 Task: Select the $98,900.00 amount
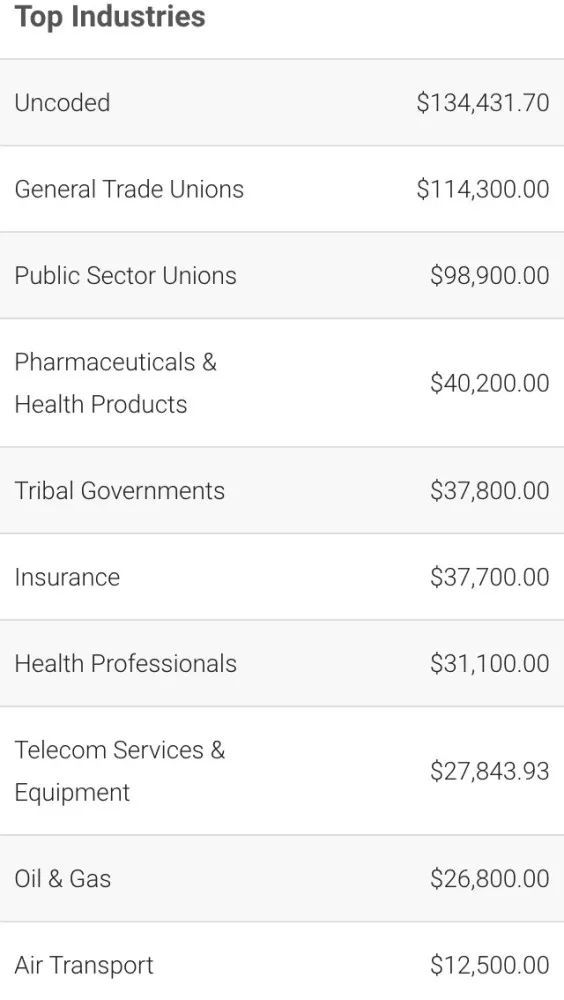[489, 276]
